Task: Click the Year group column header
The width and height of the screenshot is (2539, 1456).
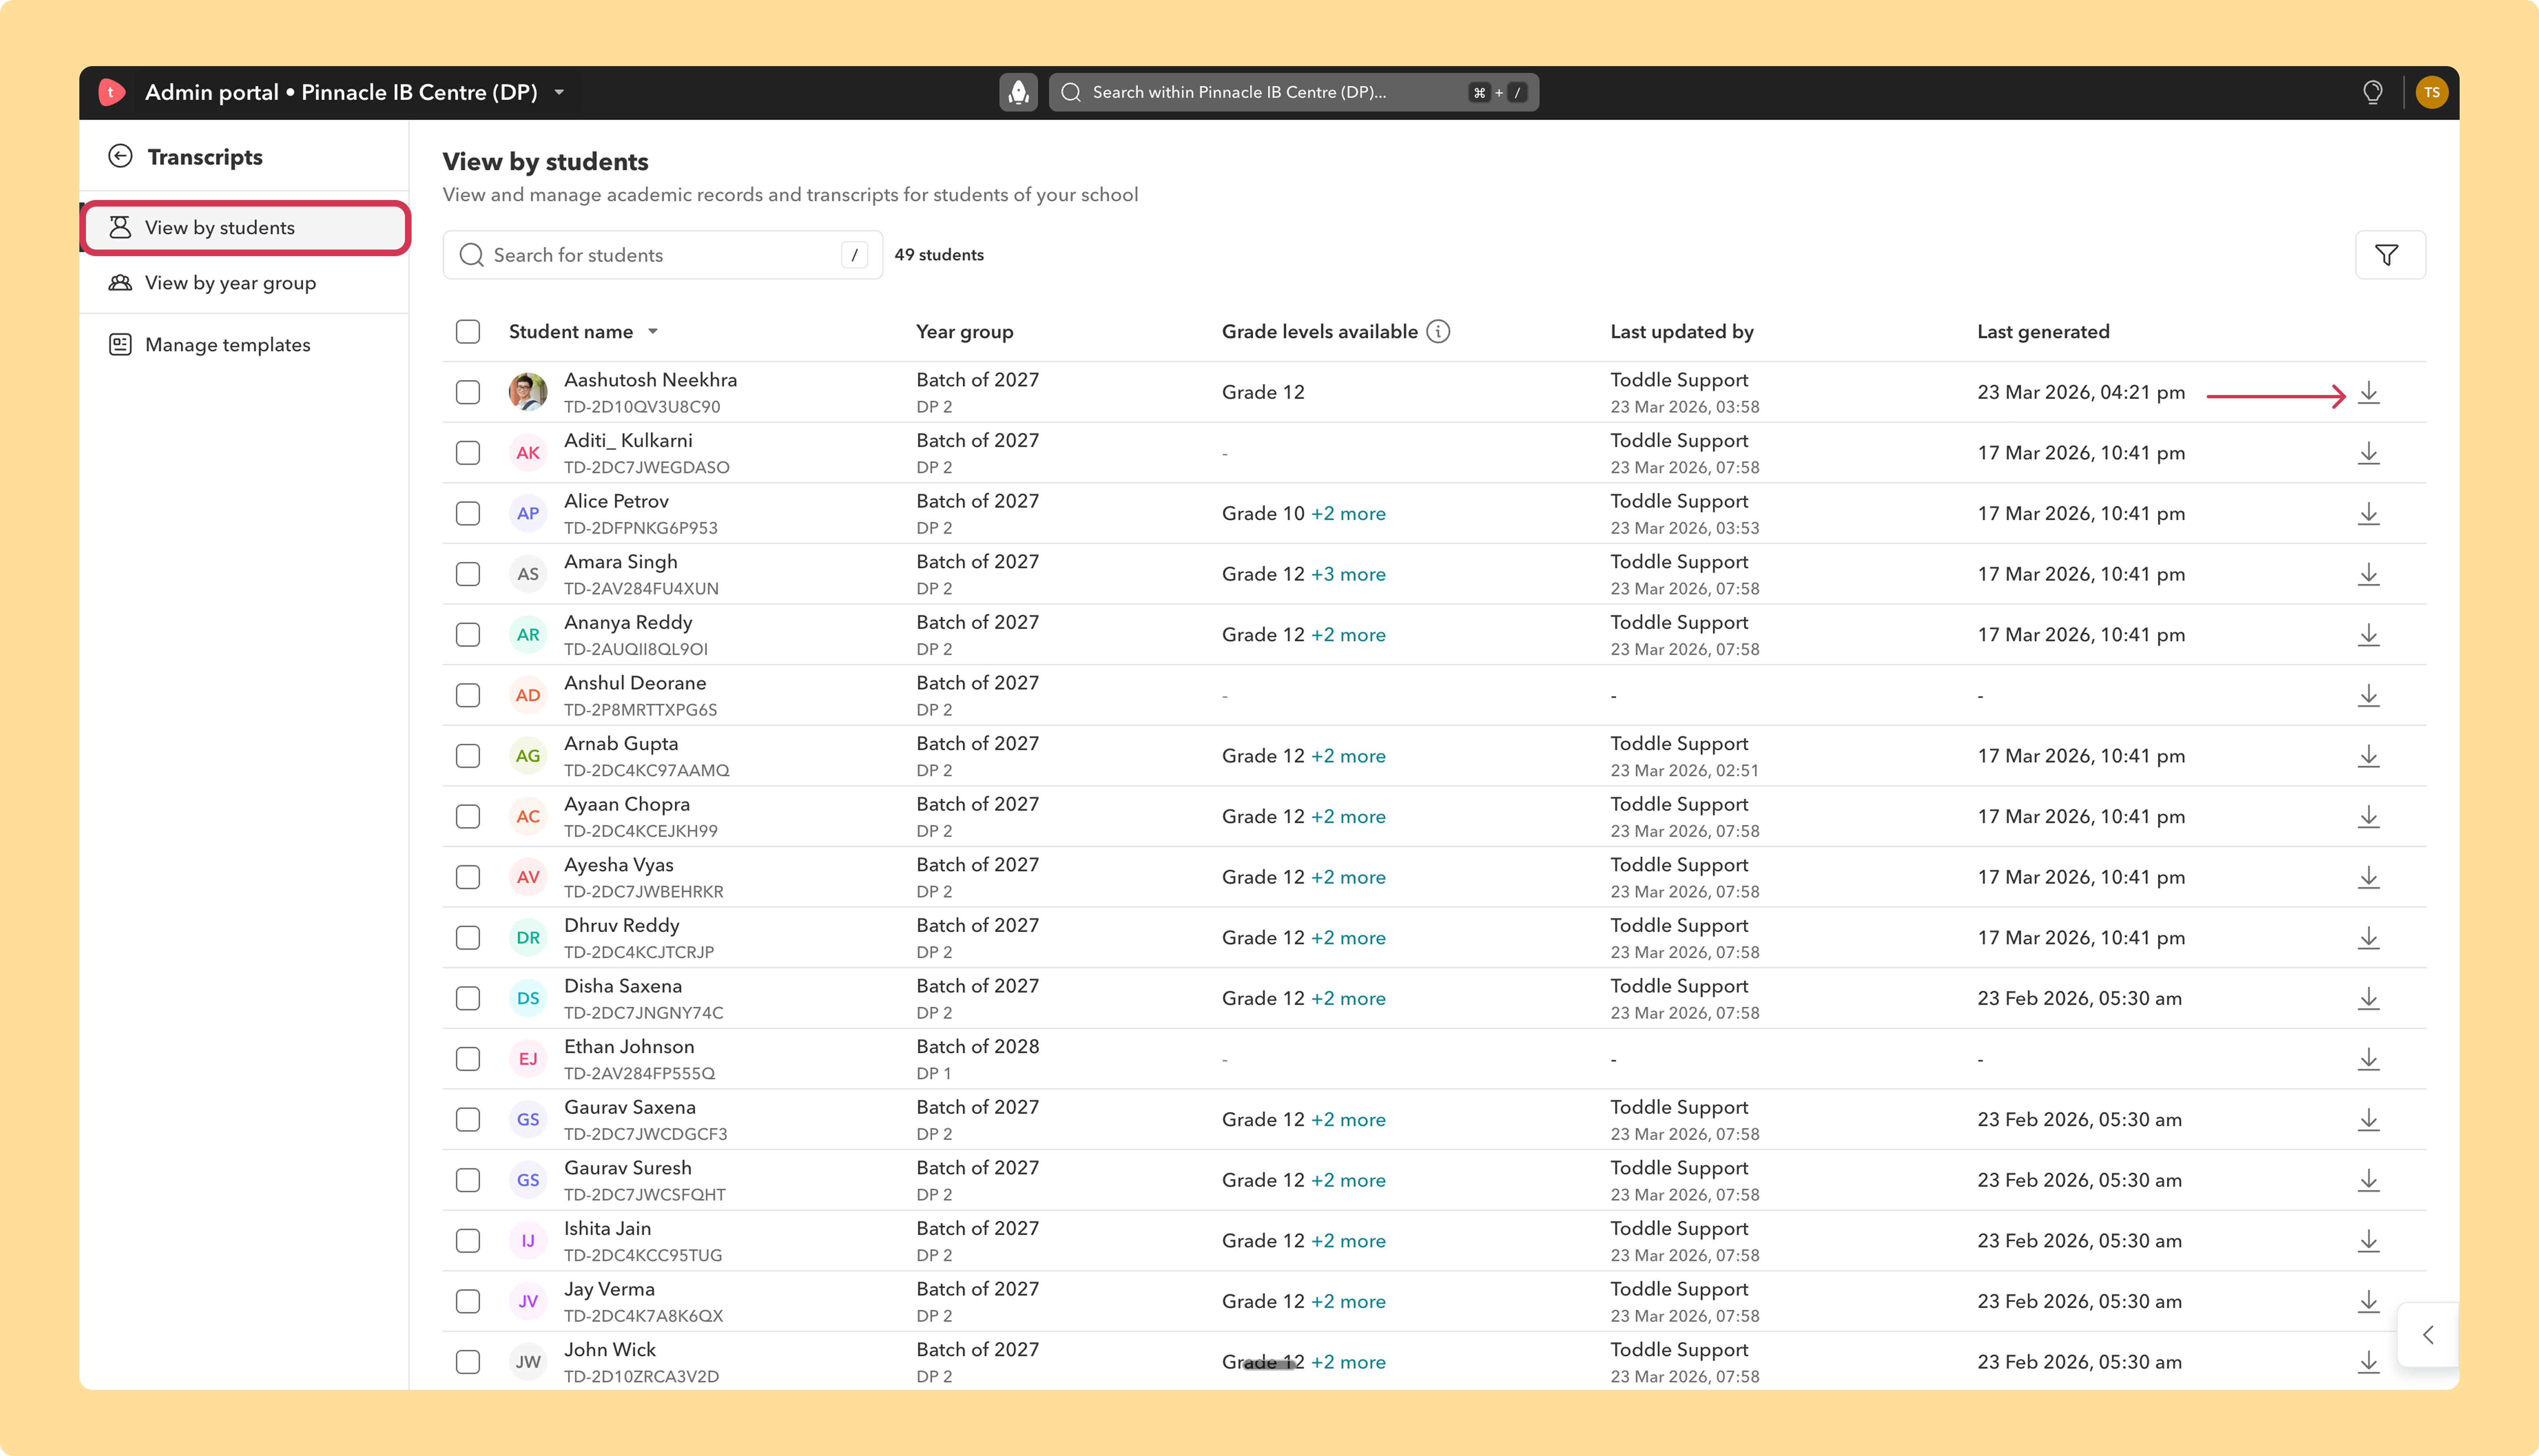Action: [x=964, y=332]
